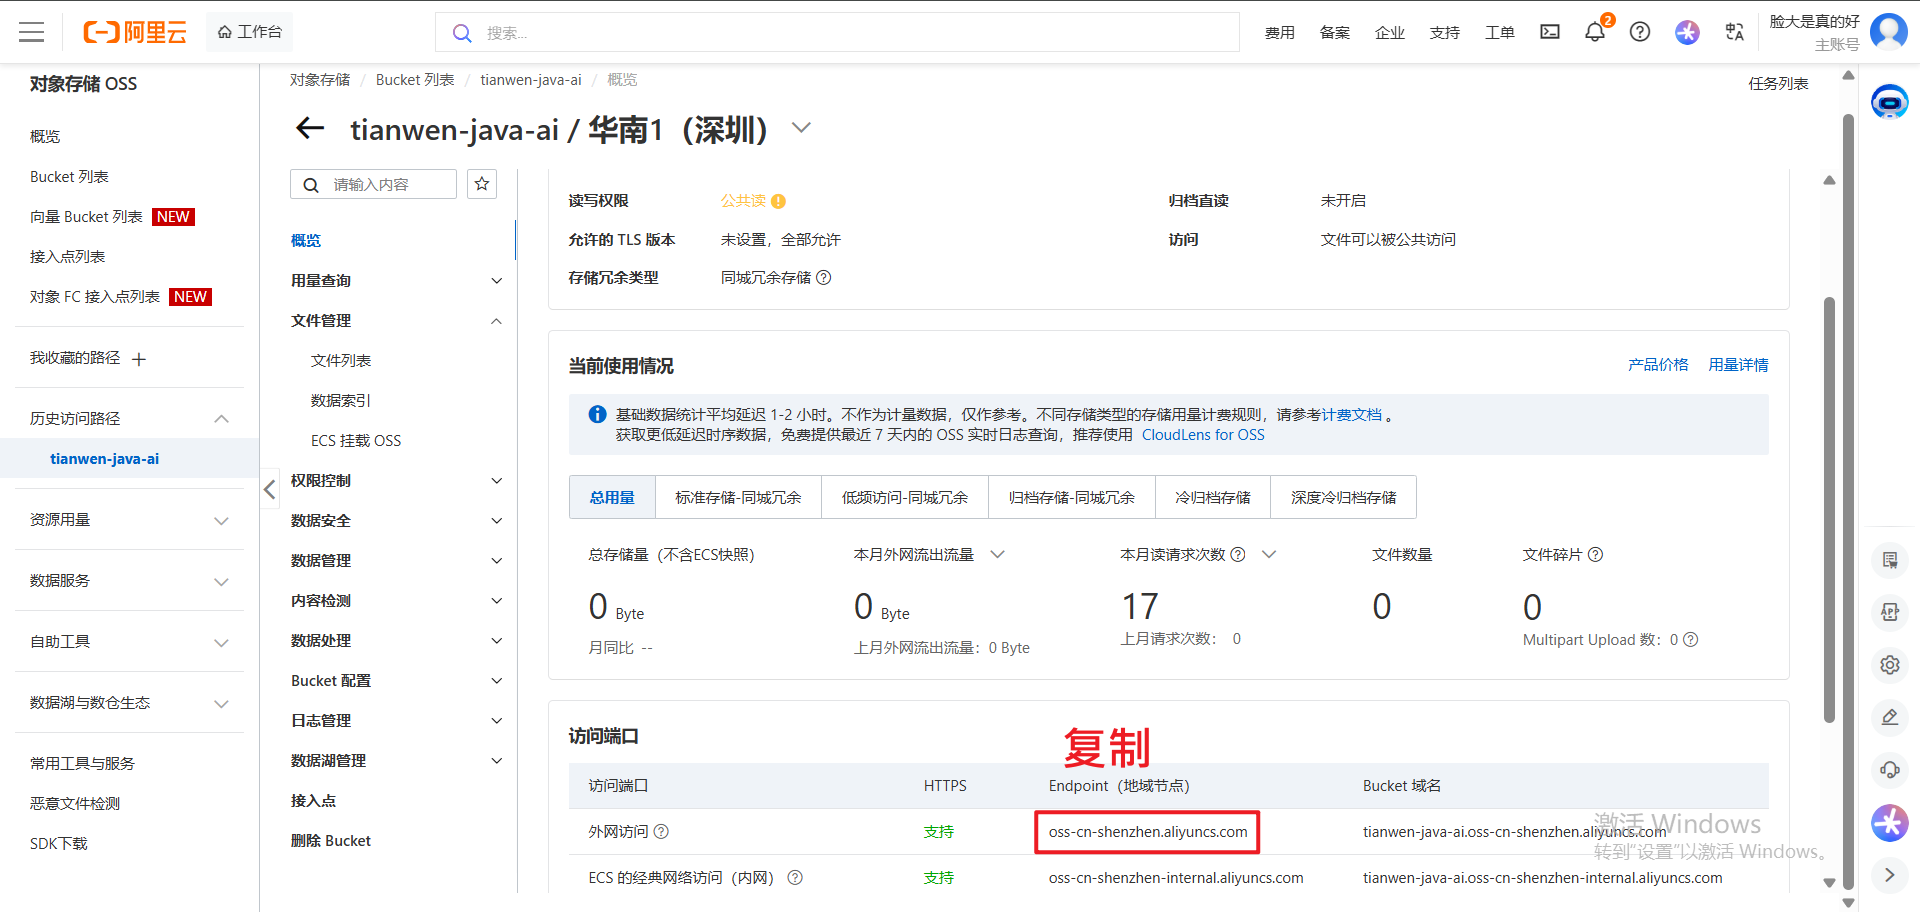Viewport: 1920px width, 912px height.
Task: Switch to 低频访问-同城冗余 tab
Action: click(905, 497)
